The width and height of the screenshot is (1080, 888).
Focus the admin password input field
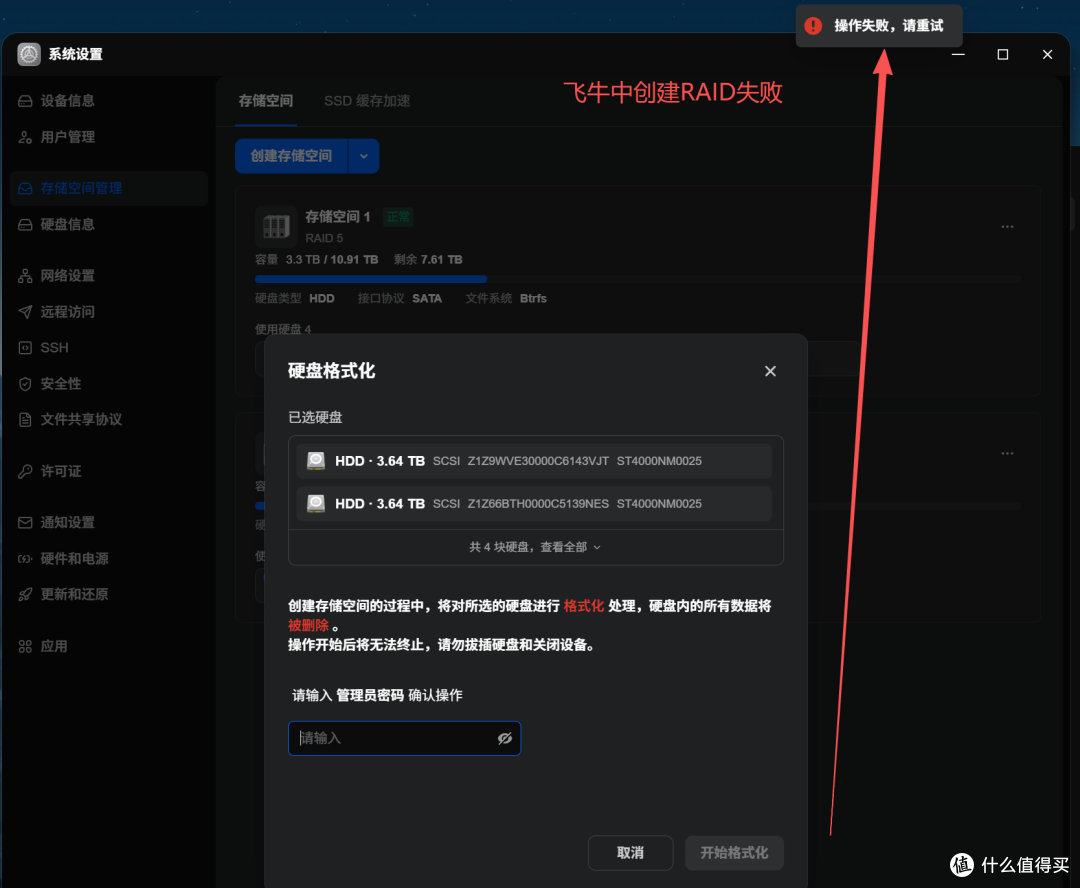pyautogui.click(x=404, y=739)
